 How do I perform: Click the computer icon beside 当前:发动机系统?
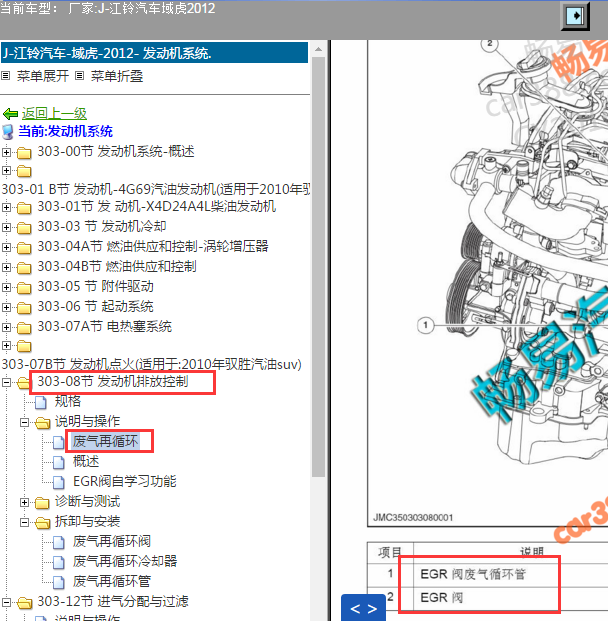coord(8,132)
